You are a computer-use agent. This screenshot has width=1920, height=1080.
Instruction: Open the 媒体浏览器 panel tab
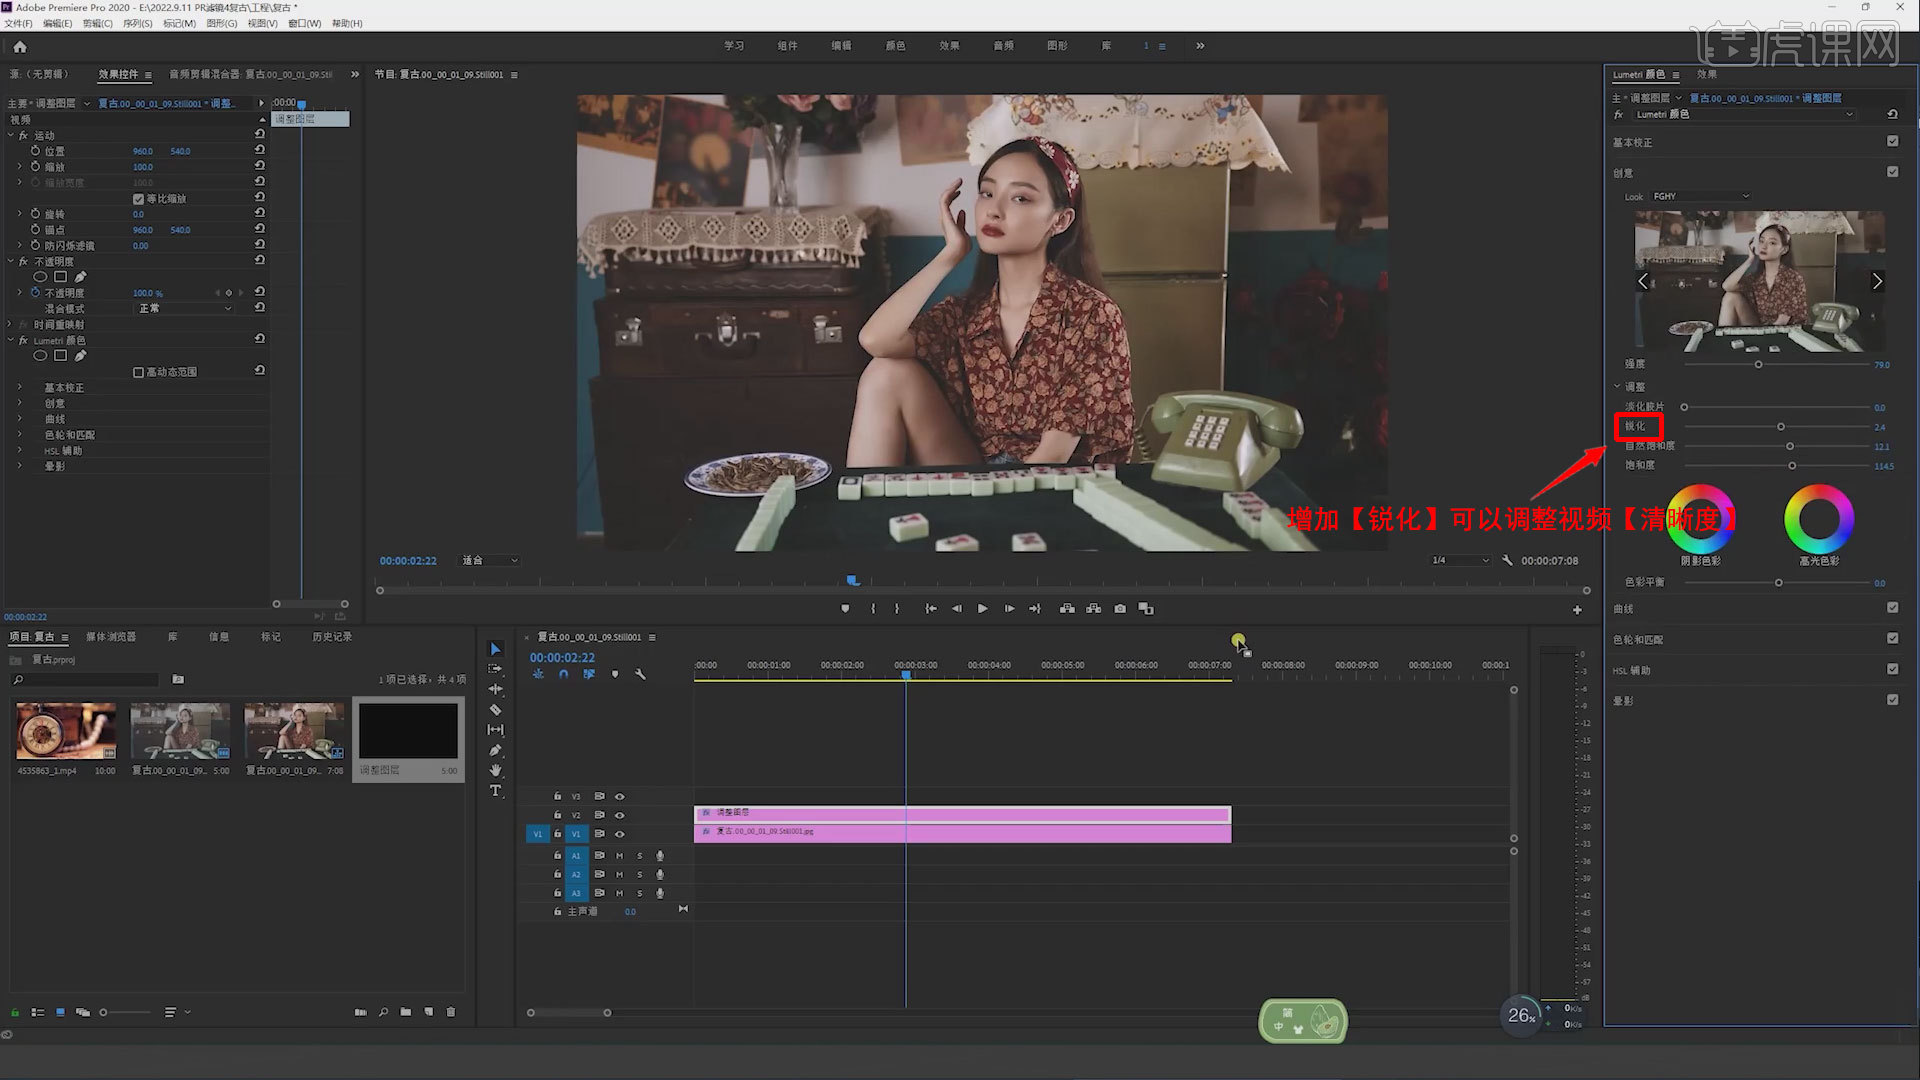tap(111, 637)
